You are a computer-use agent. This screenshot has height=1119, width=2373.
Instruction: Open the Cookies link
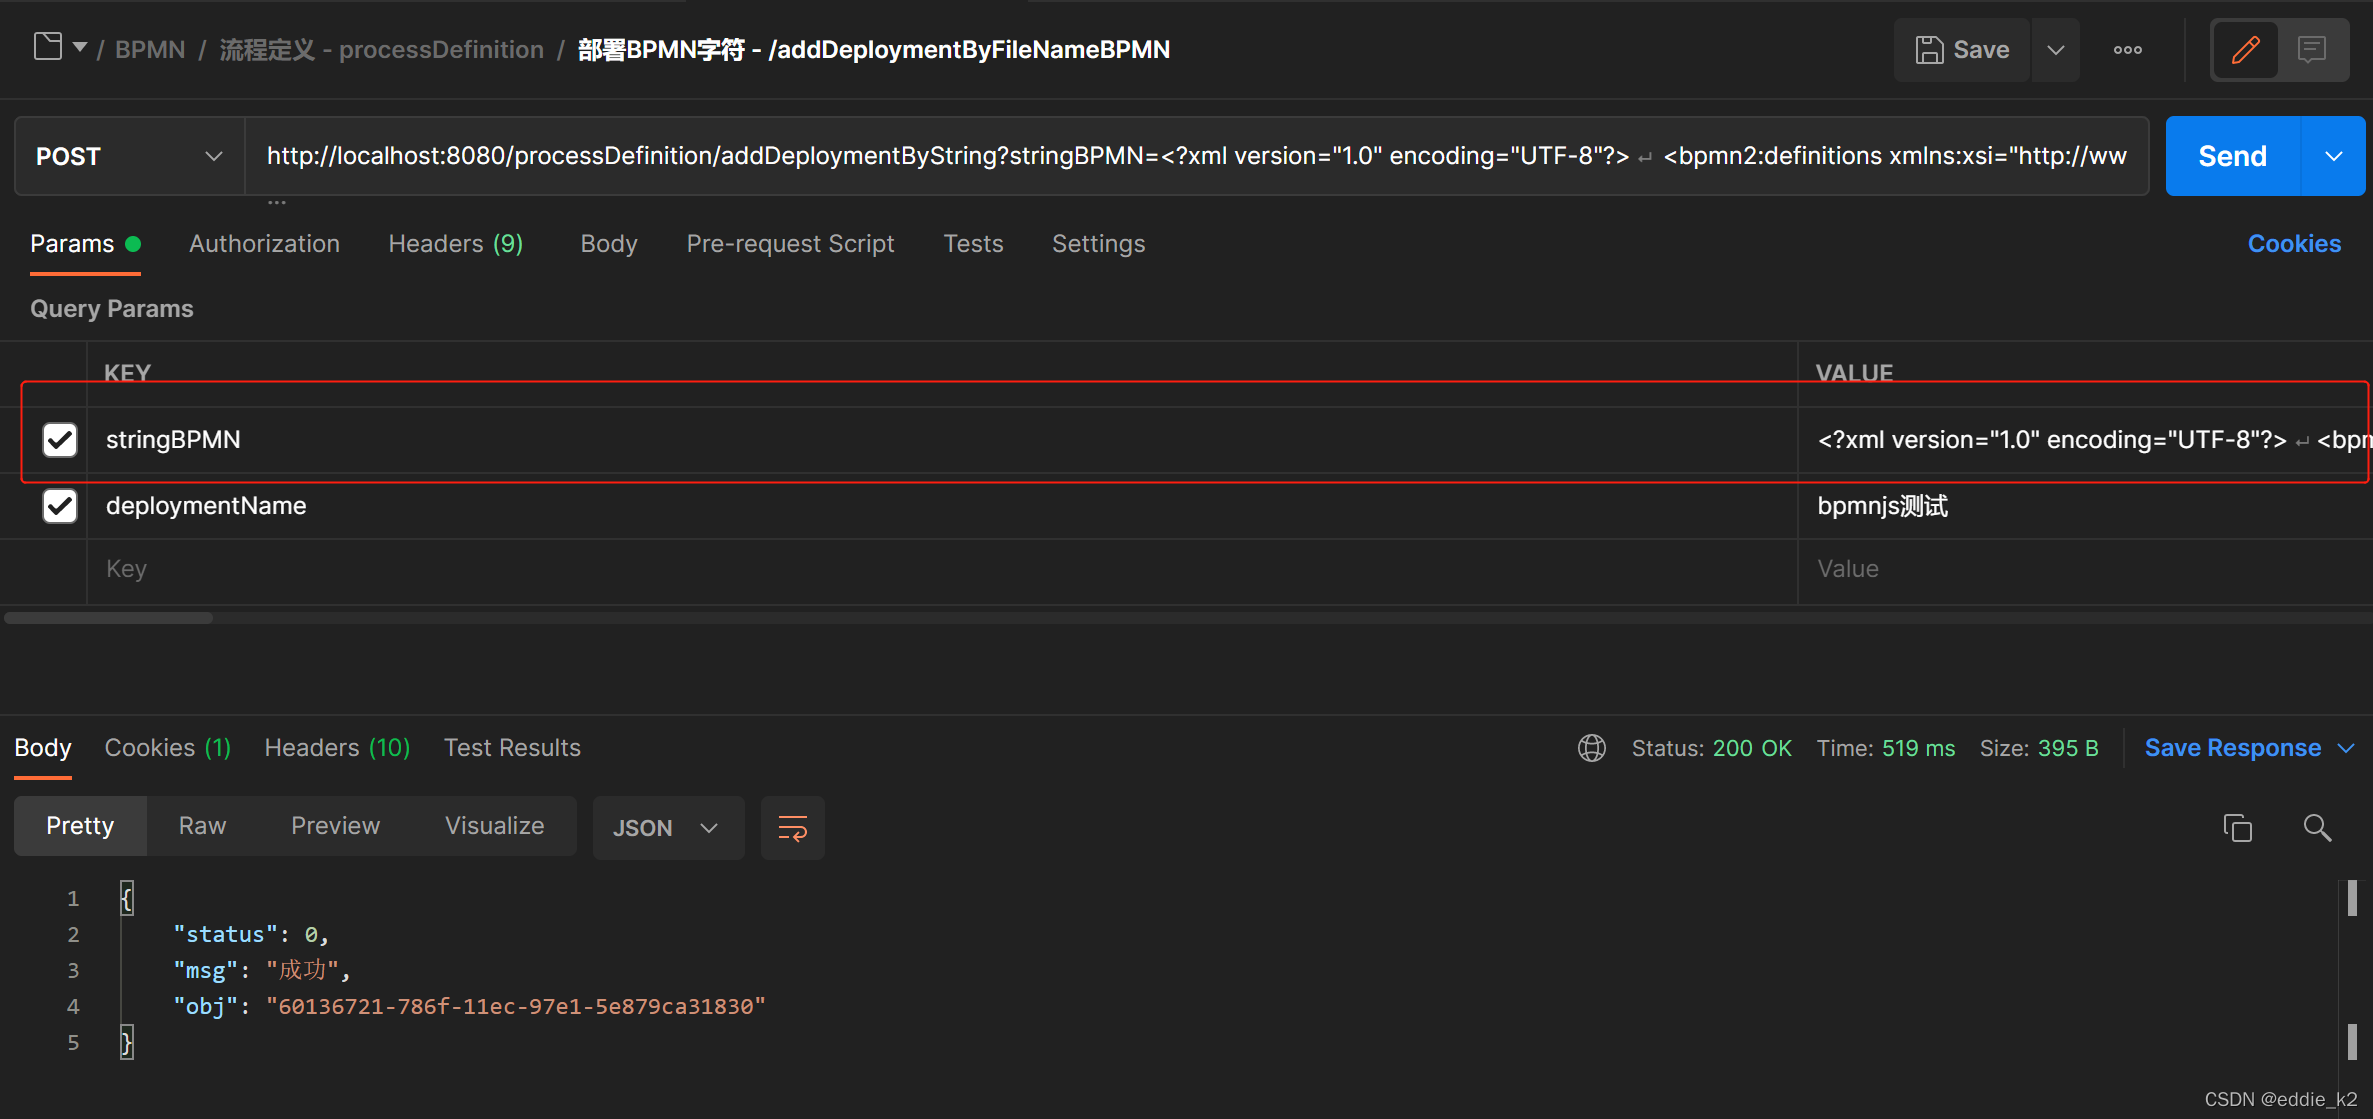(x=2294, y=244)
